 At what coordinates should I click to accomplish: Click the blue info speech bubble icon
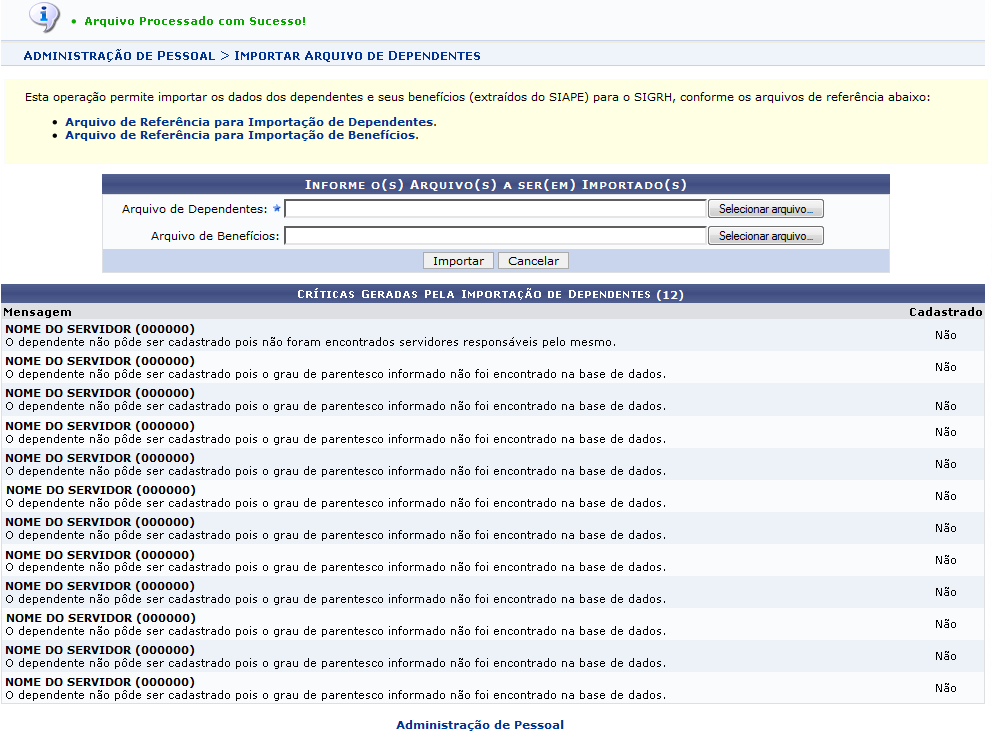(x=44, y=17)
